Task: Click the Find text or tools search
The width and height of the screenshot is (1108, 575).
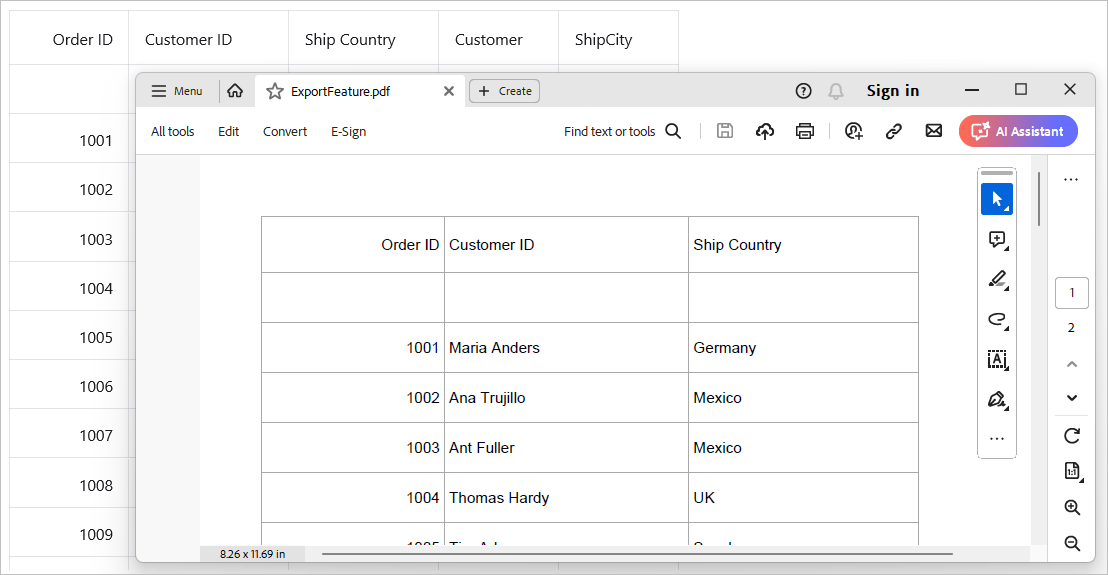Action: tap(622, 131)
